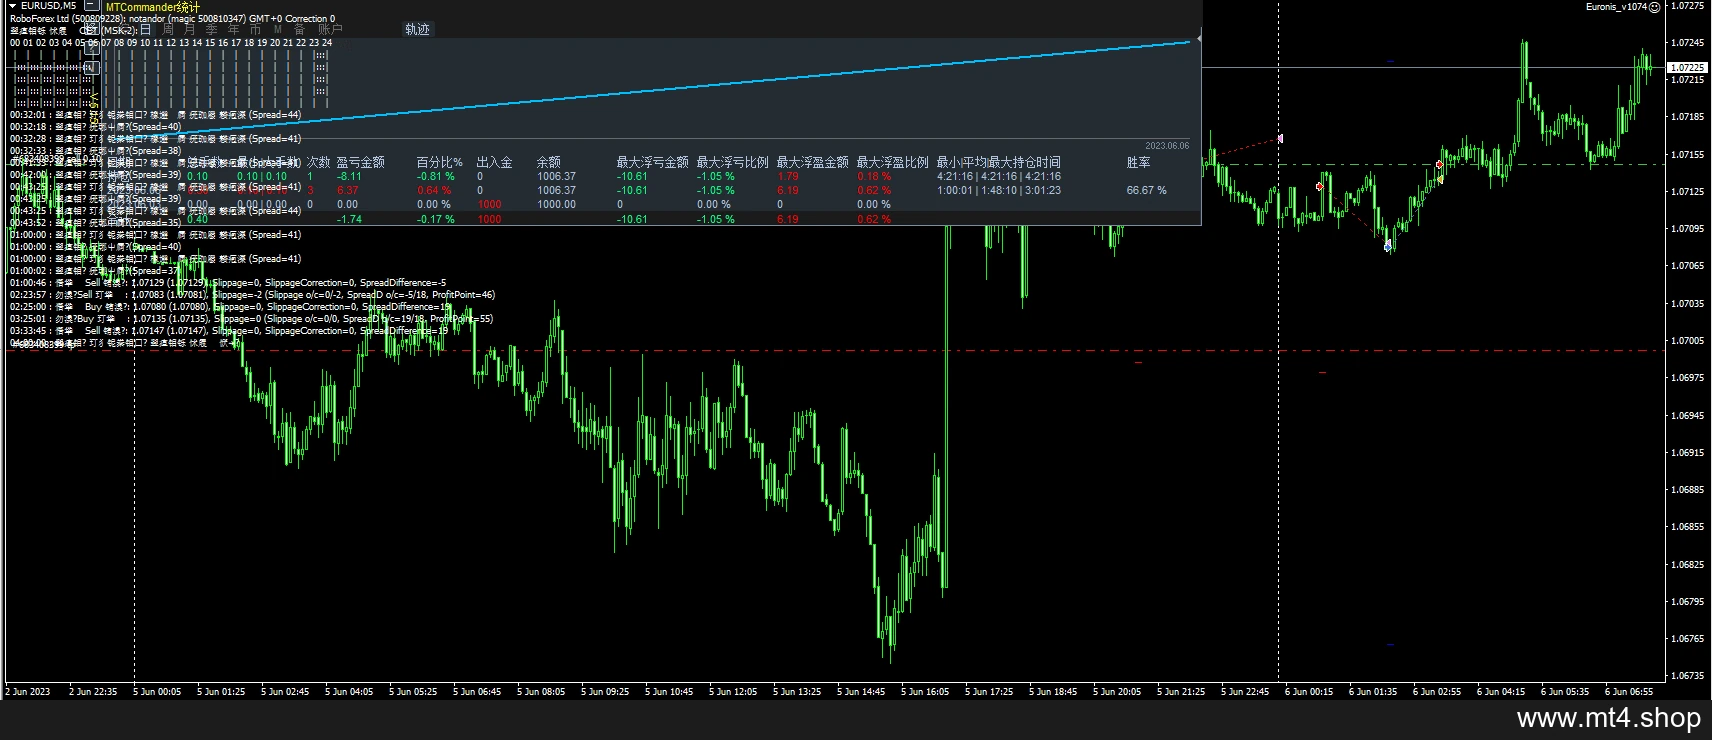
Task: Click the 轨迹 (track) button
Action: (x=417, y=30)
